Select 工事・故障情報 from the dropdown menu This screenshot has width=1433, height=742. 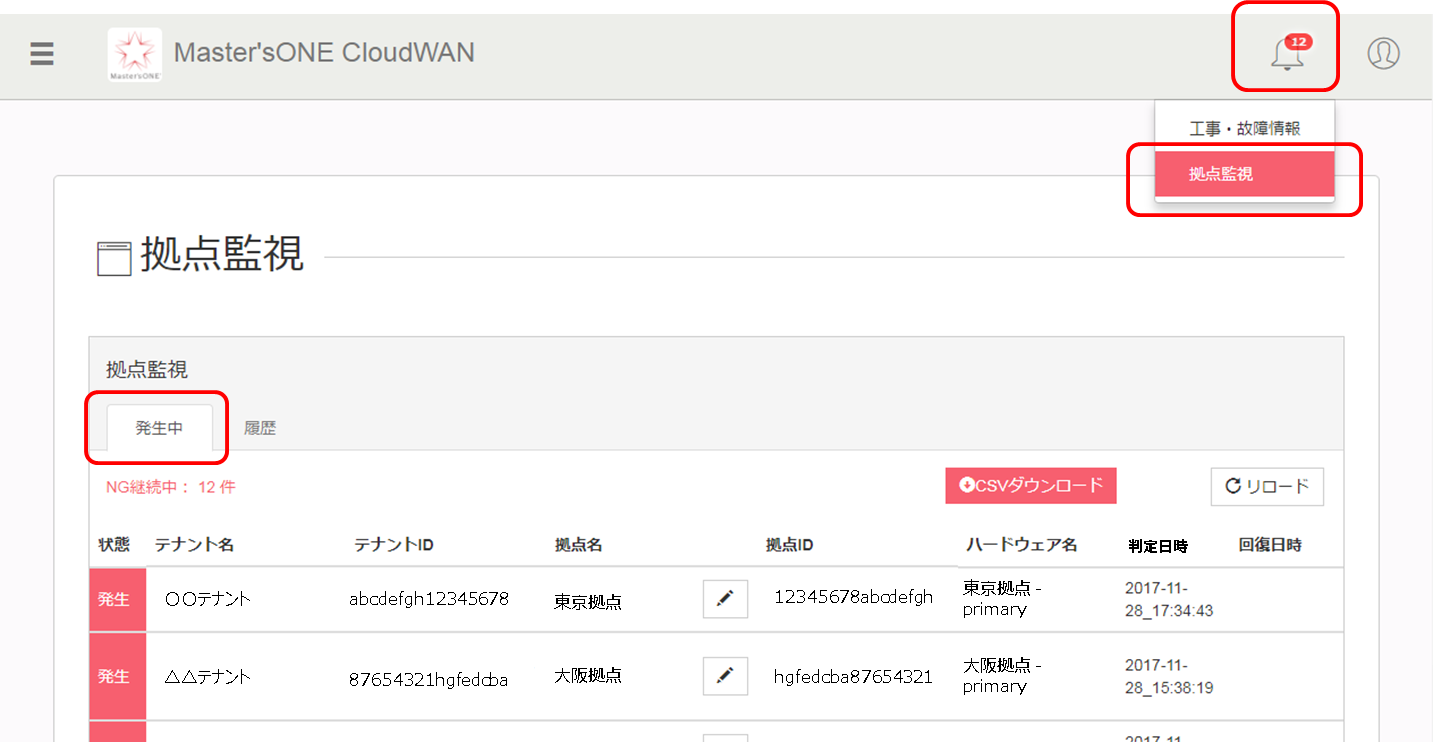pyautogui.click(x=1244, y=129)
